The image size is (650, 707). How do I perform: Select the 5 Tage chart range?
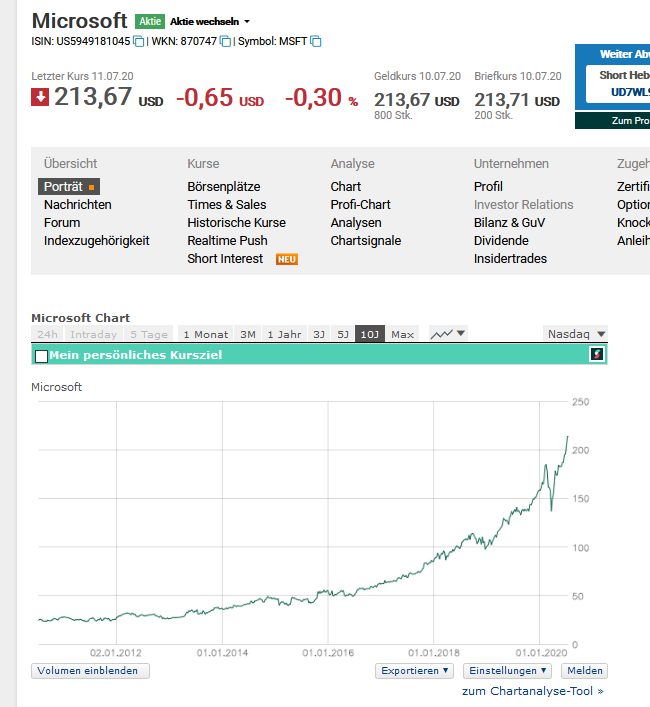tap(149, 334)
